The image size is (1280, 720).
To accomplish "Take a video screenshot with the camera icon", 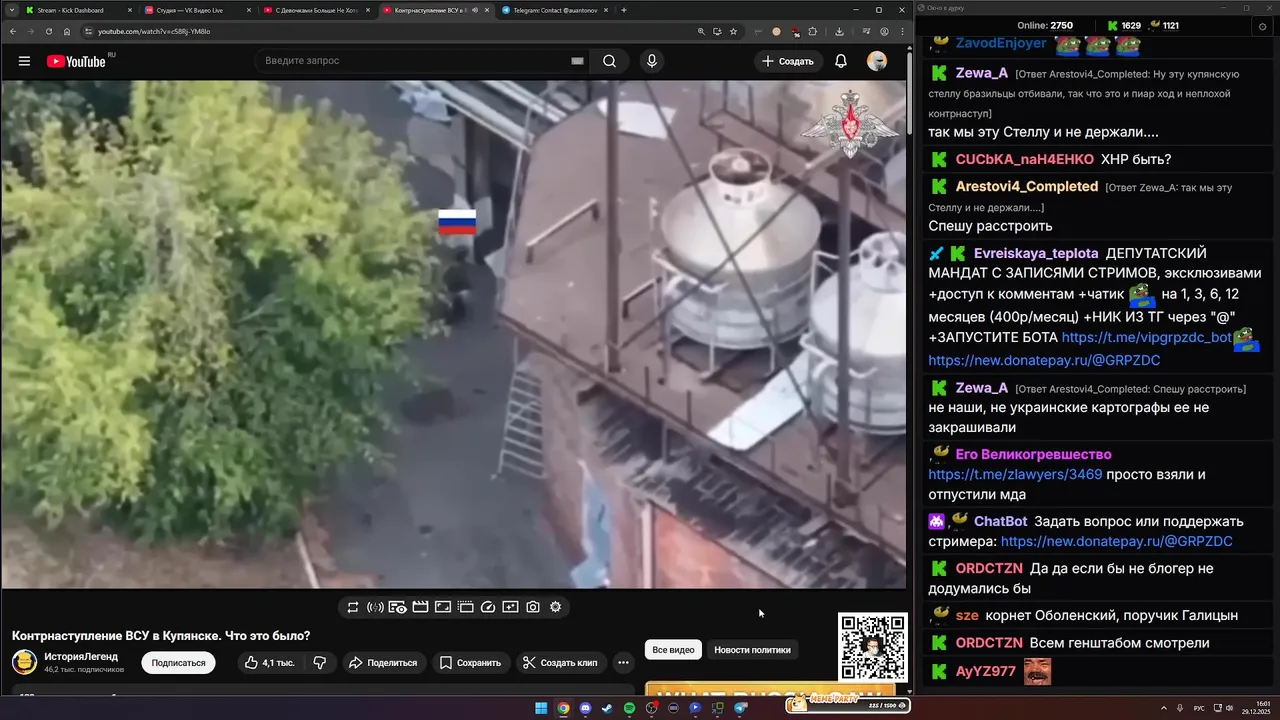I will click(x=533, y=607).
